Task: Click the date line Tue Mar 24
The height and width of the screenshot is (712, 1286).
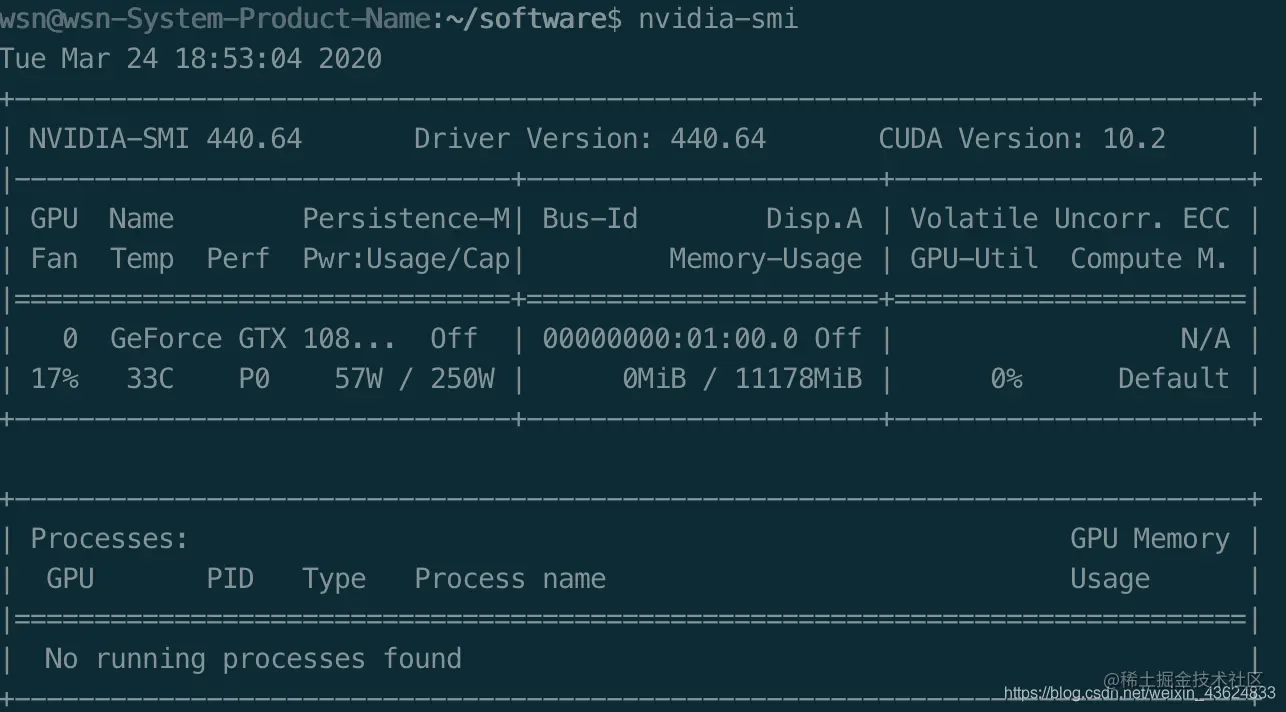Action: (x=191, y=59)
